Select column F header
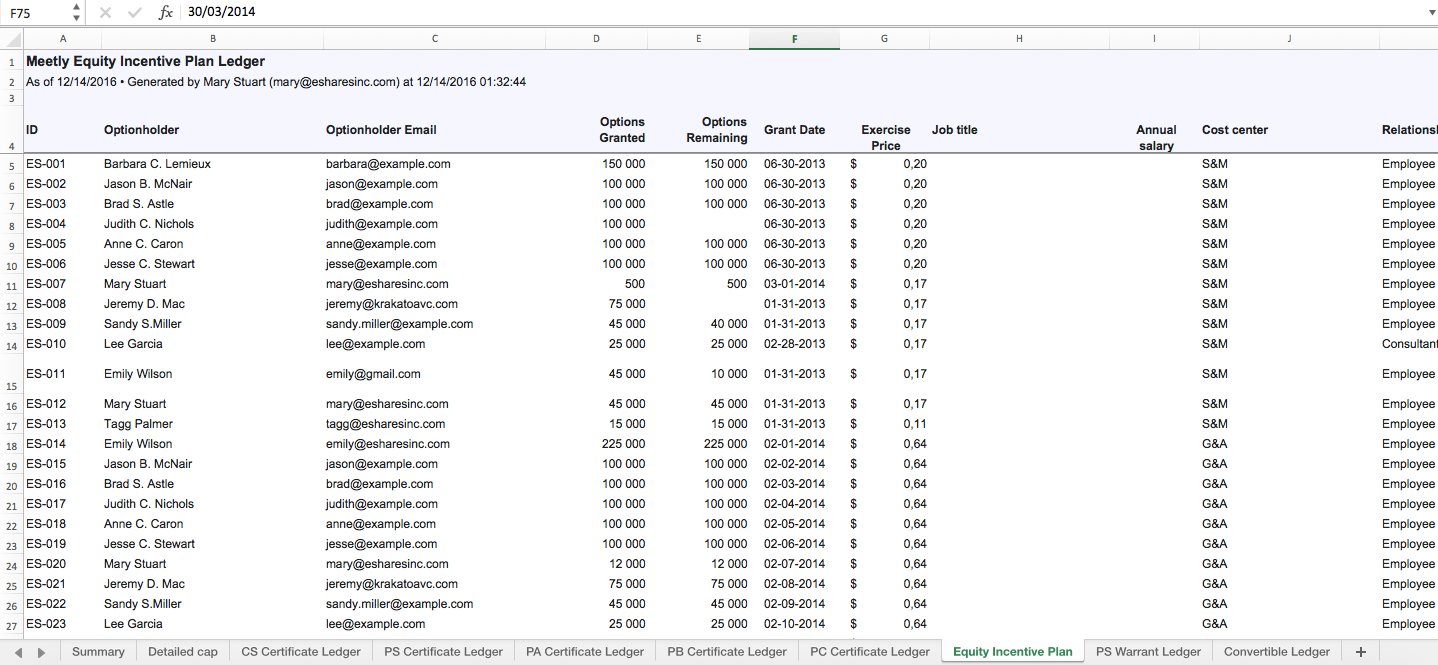1438x665 pixels. pyautogui.click(x=794, y=39)
